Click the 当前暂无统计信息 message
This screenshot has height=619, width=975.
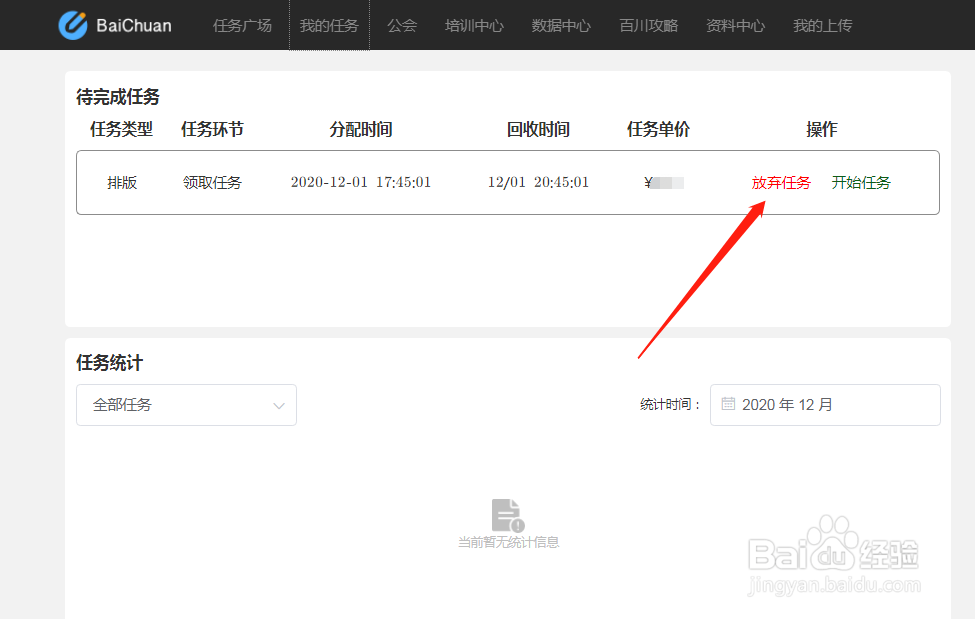(x=509, y=542)
